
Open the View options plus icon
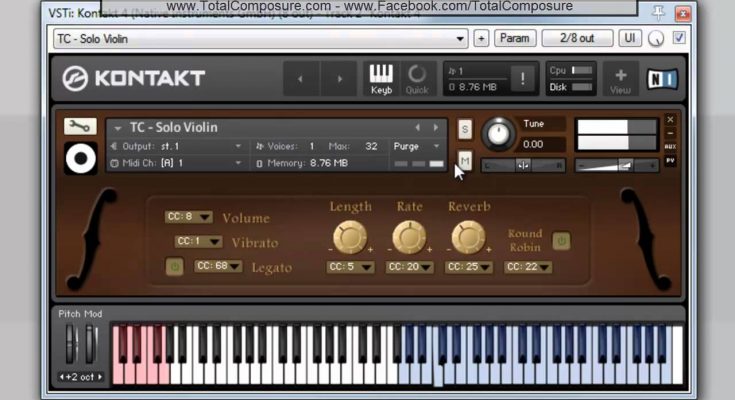pyautogui.click(x=620, y=78)
